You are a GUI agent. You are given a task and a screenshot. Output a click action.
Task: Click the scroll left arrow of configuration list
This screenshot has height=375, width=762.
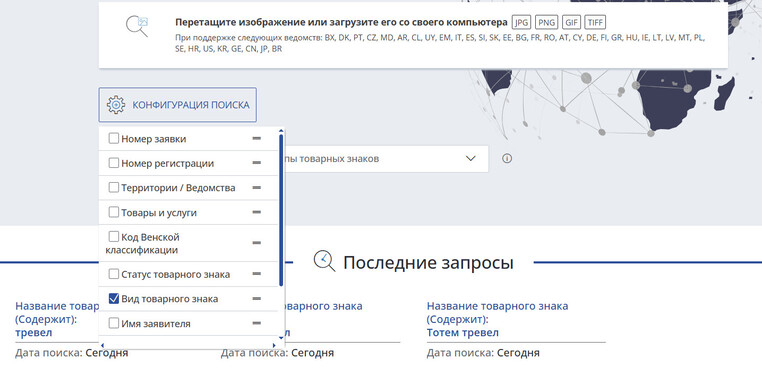tap(102, 345)
